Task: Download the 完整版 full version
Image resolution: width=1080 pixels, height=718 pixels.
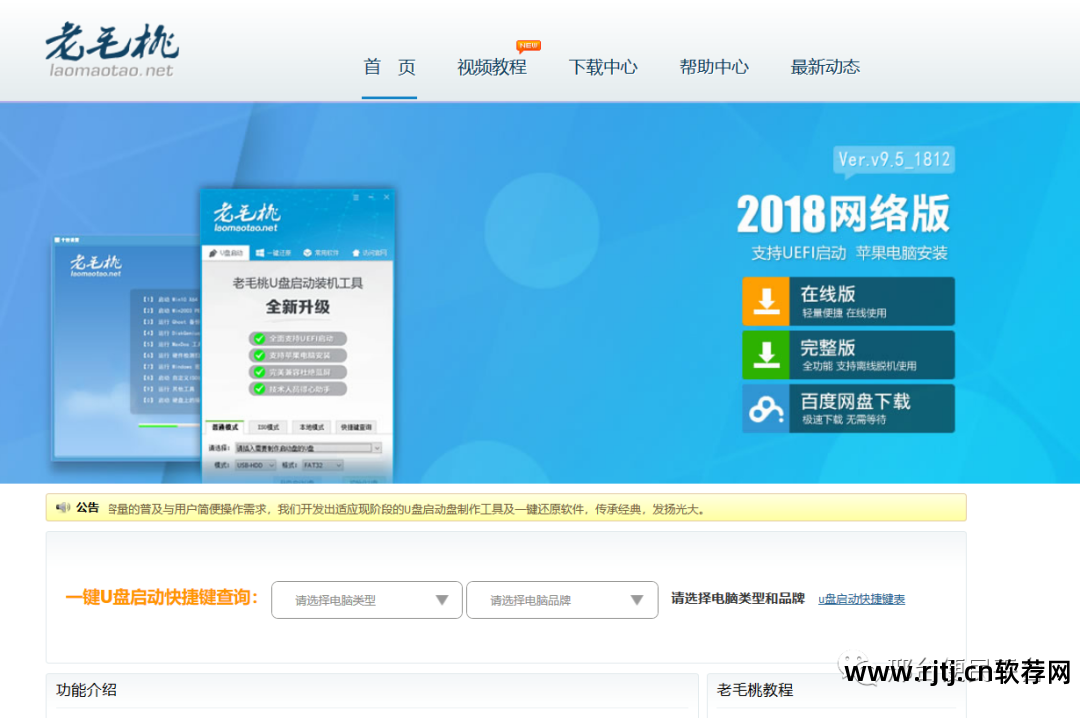Action: pos(848,355)
